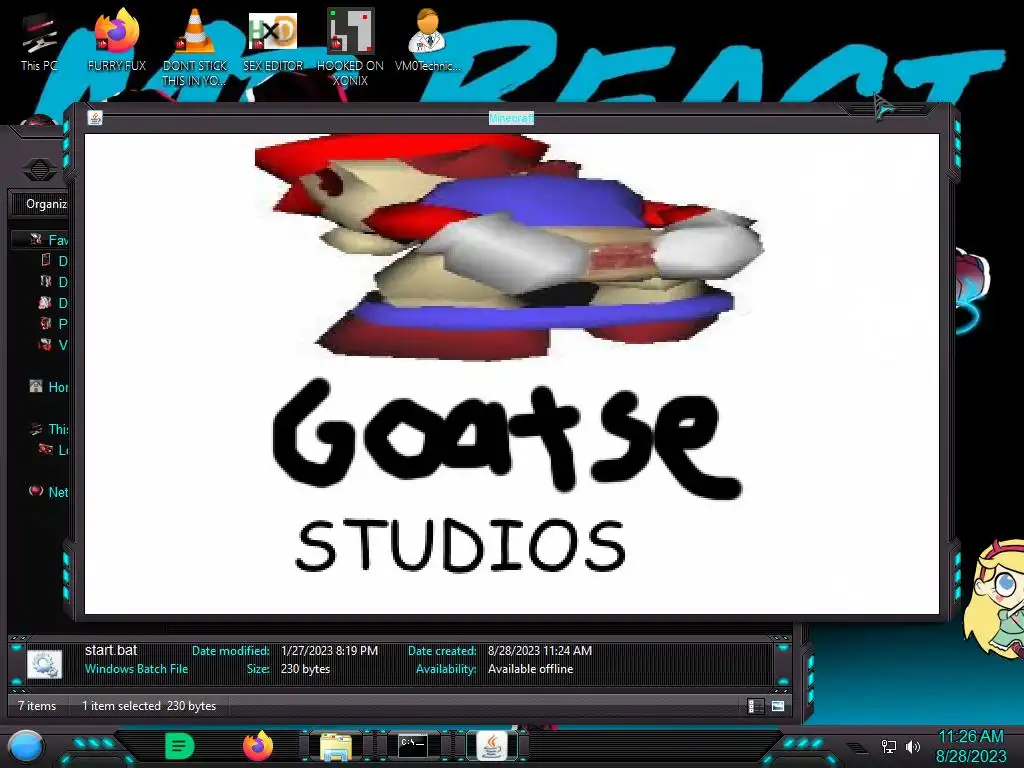Image resolution: width=1024 pixels, height=768 pixels.
Task: Click the Size value 230 bytes in details pane
Action: click(305, 669)
